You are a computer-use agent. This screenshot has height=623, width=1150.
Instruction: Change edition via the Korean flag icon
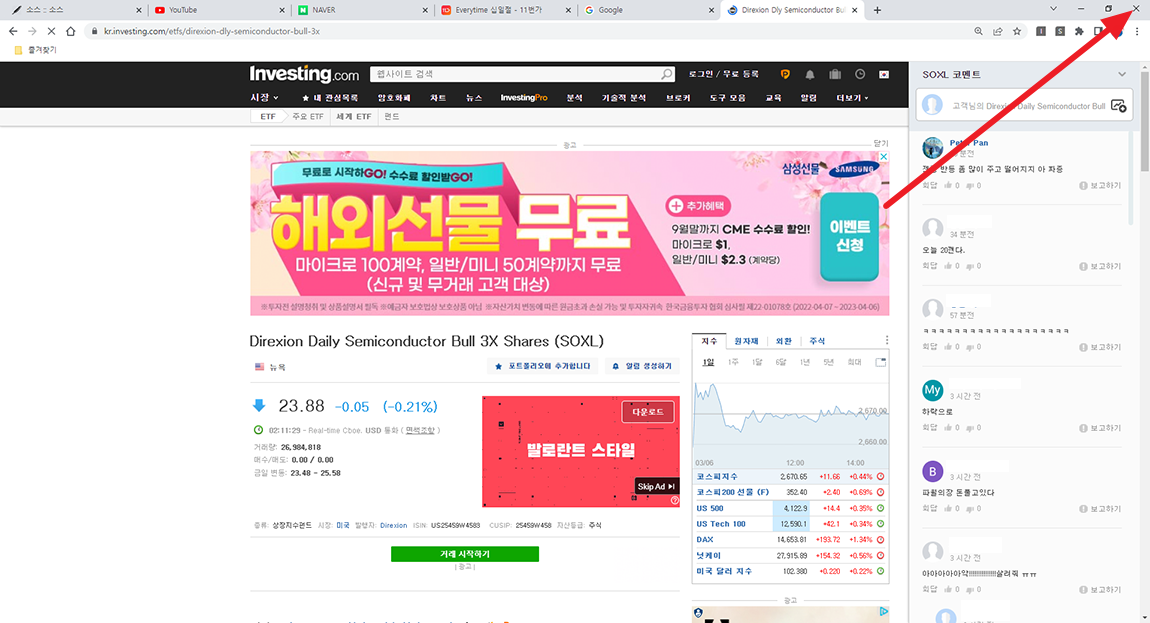(x=884, y=74)
